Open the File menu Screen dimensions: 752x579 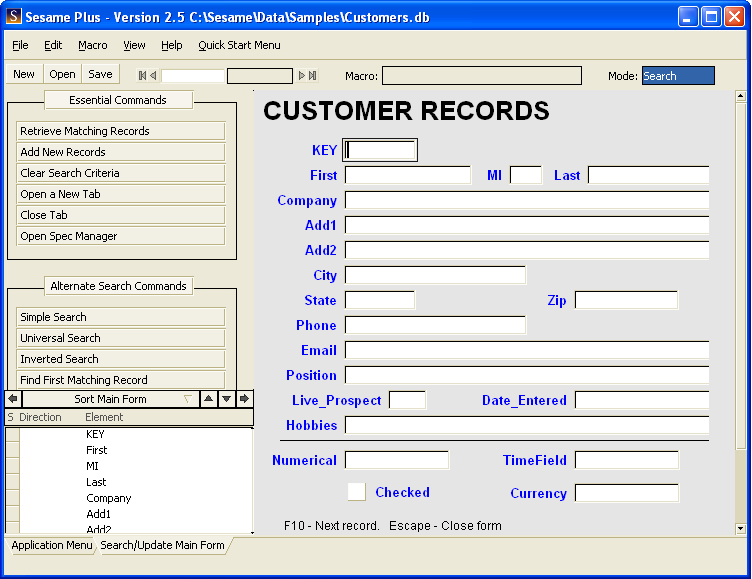(20, 45)
